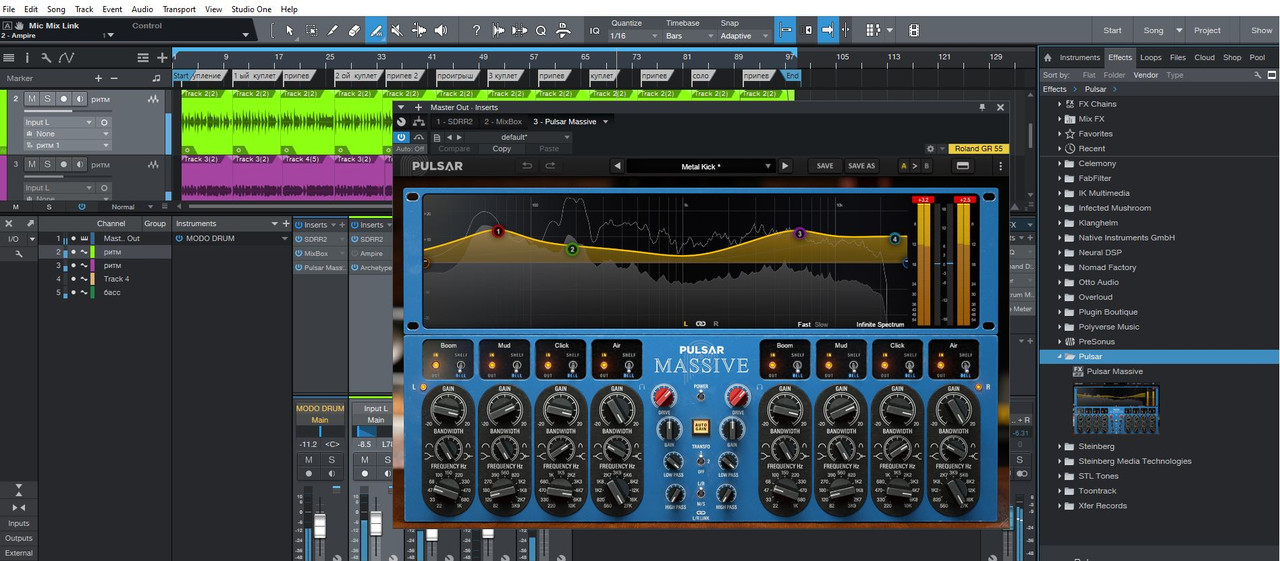Mute the green ритм track
The width and height of the screenshot is (1280, 561).
click(32, 99)
